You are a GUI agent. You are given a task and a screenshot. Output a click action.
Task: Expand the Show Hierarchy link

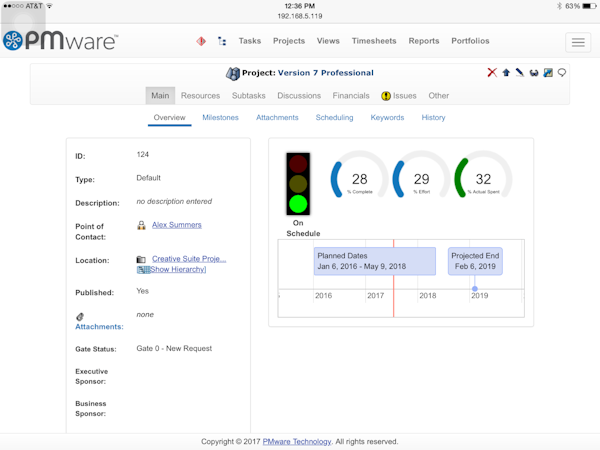177,269
